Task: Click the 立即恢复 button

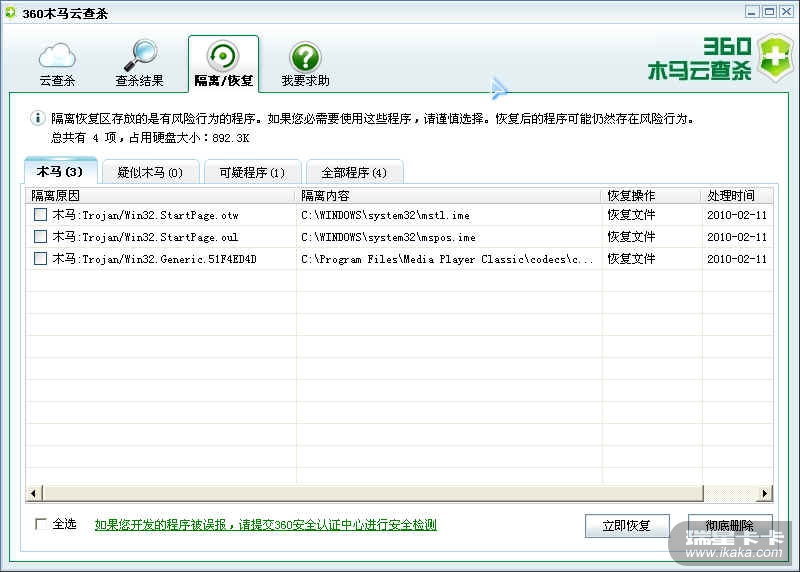Action: (627, 526)
